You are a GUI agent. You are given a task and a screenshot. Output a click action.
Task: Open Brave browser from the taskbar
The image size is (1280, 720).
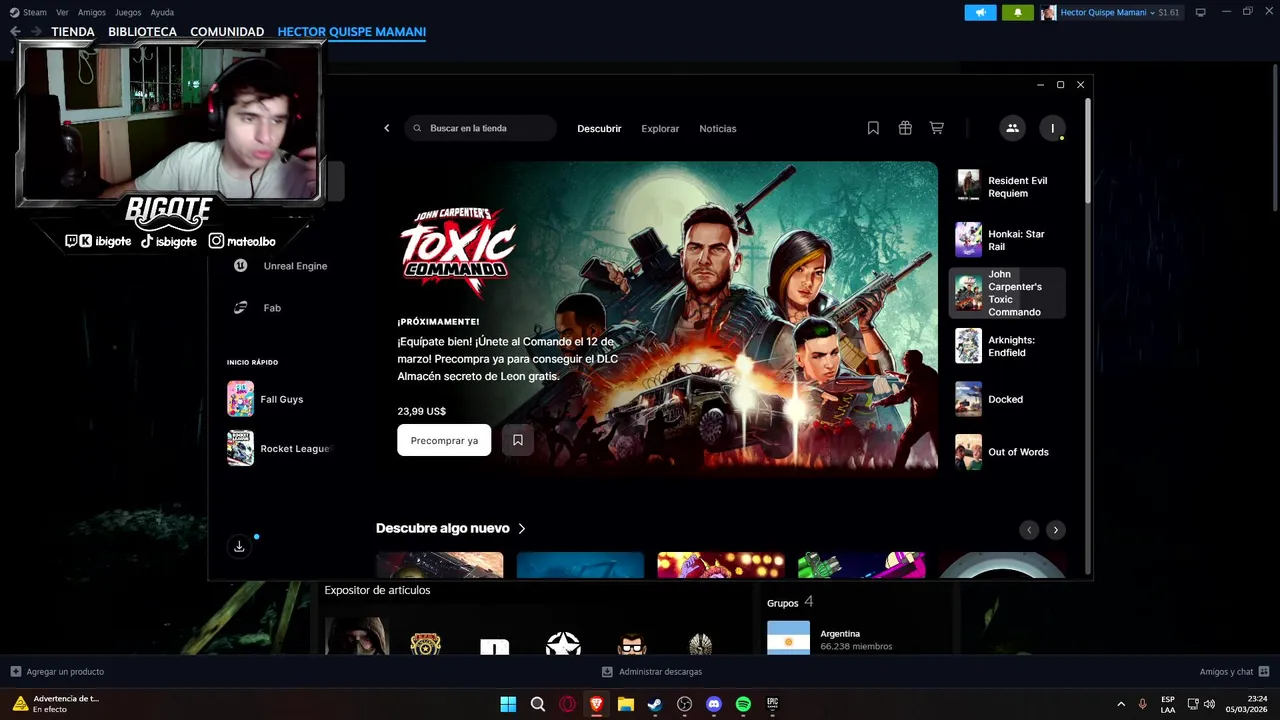(x=596, y=704)
